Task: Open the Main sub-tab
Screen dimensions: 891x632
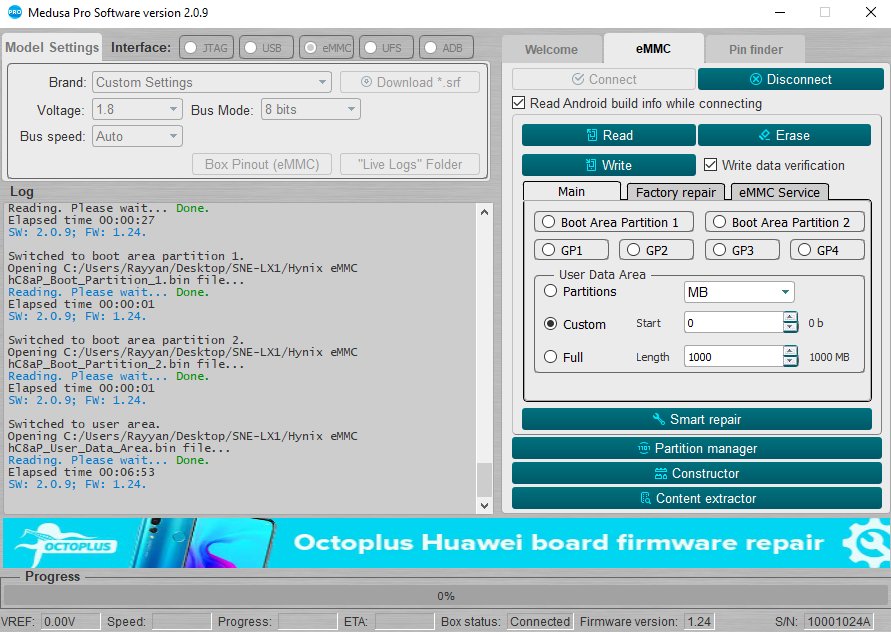Action: click(571, 192)
